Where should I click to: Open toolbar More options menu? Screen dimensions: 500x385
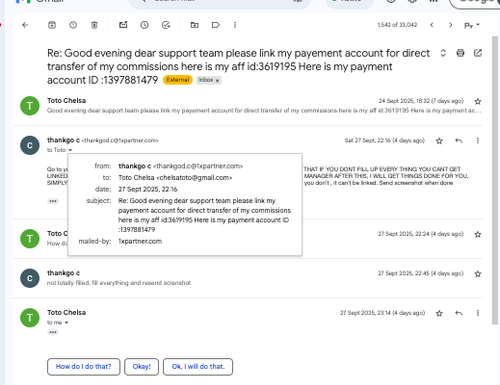[235, 25]
